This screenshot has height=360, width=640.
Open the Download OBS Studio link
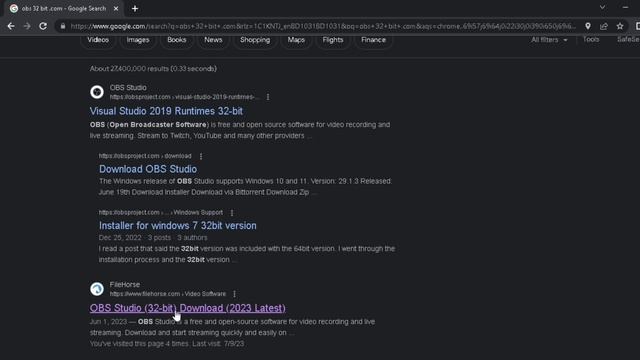point(148,169)
